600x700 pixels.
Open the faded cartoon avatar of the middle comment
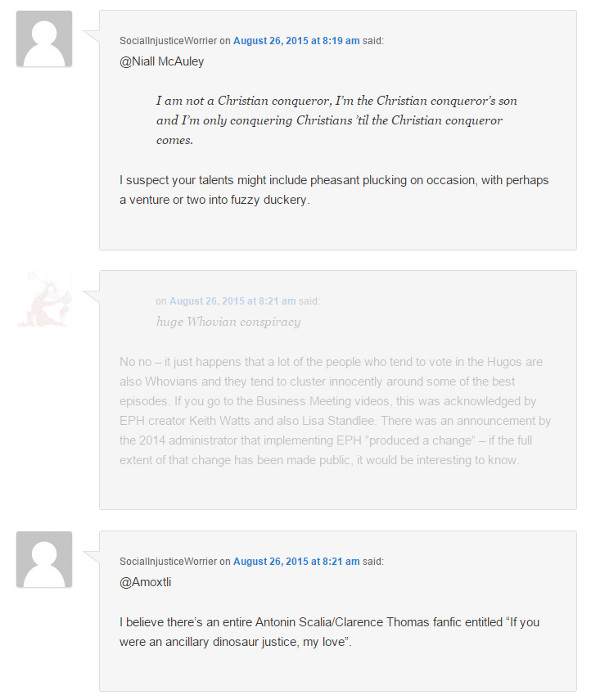click(x=44, y=299)
